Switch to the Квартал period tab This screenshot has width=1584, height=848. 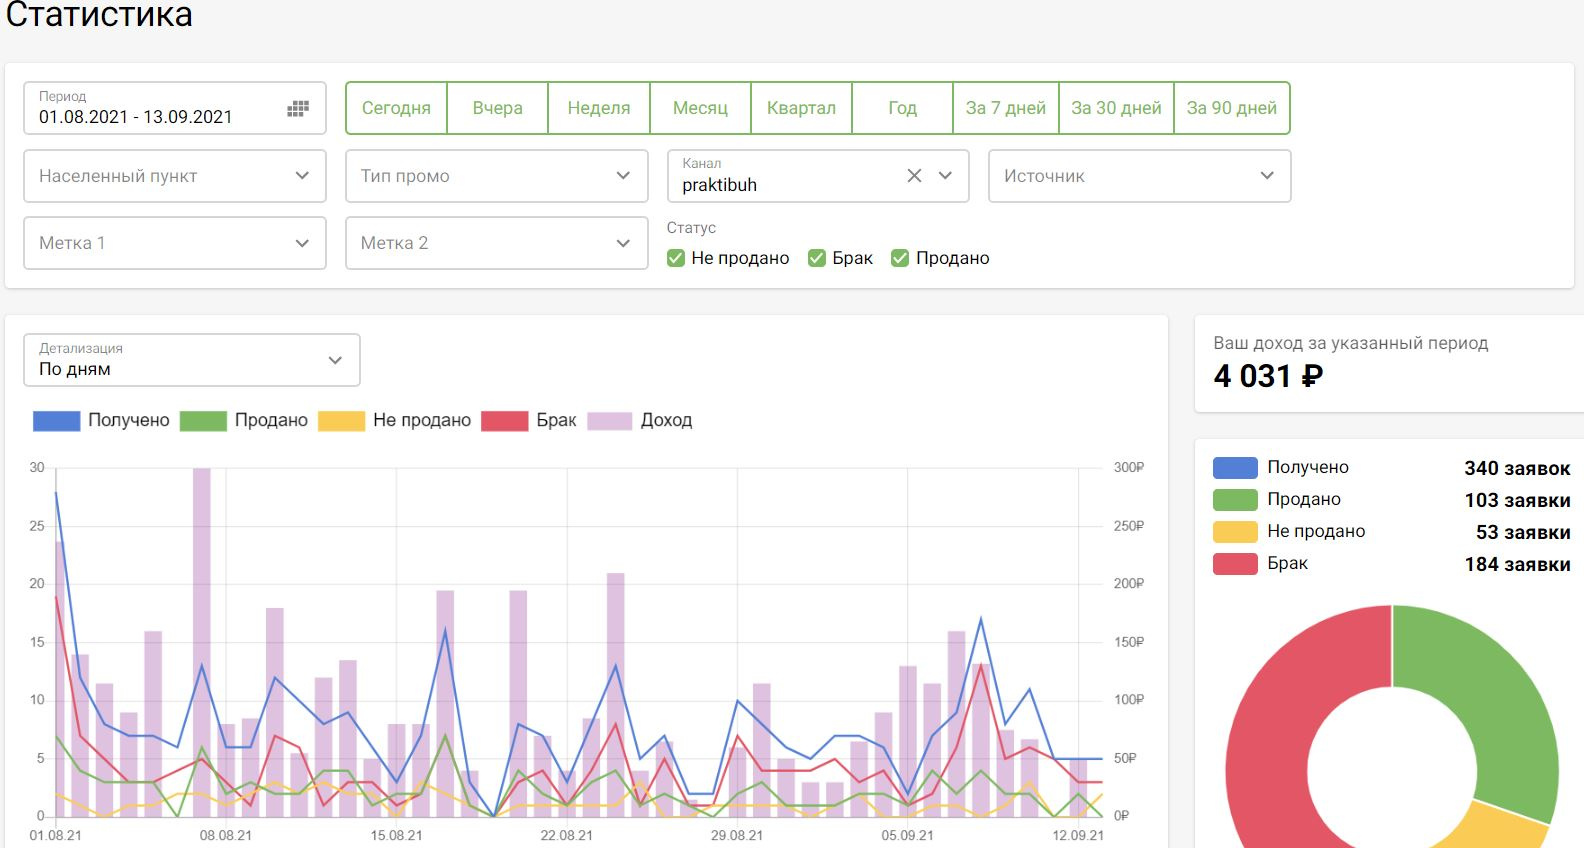pos(801,108)
